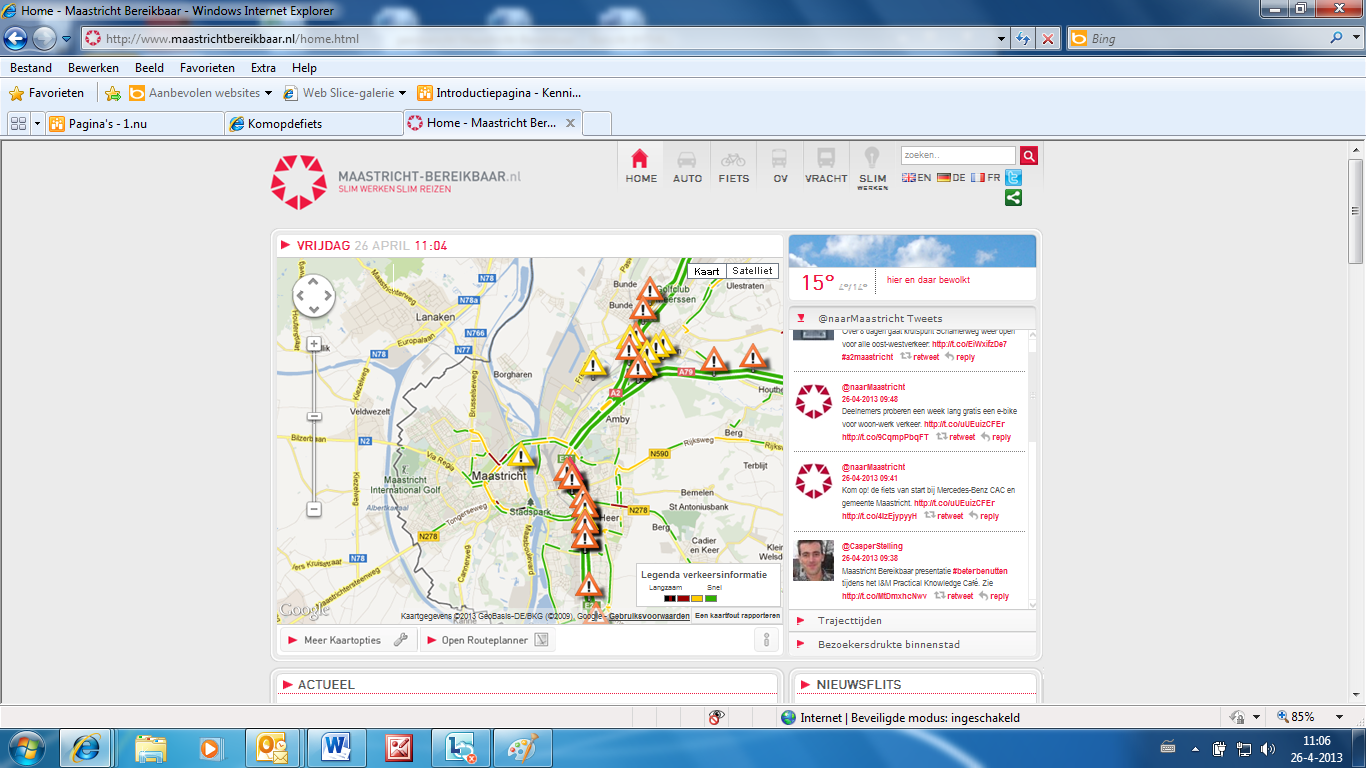Open the Gebruiksvoorwaarden map link
Viewport: 1366px width, 768px height.
(x=649, y=616)
